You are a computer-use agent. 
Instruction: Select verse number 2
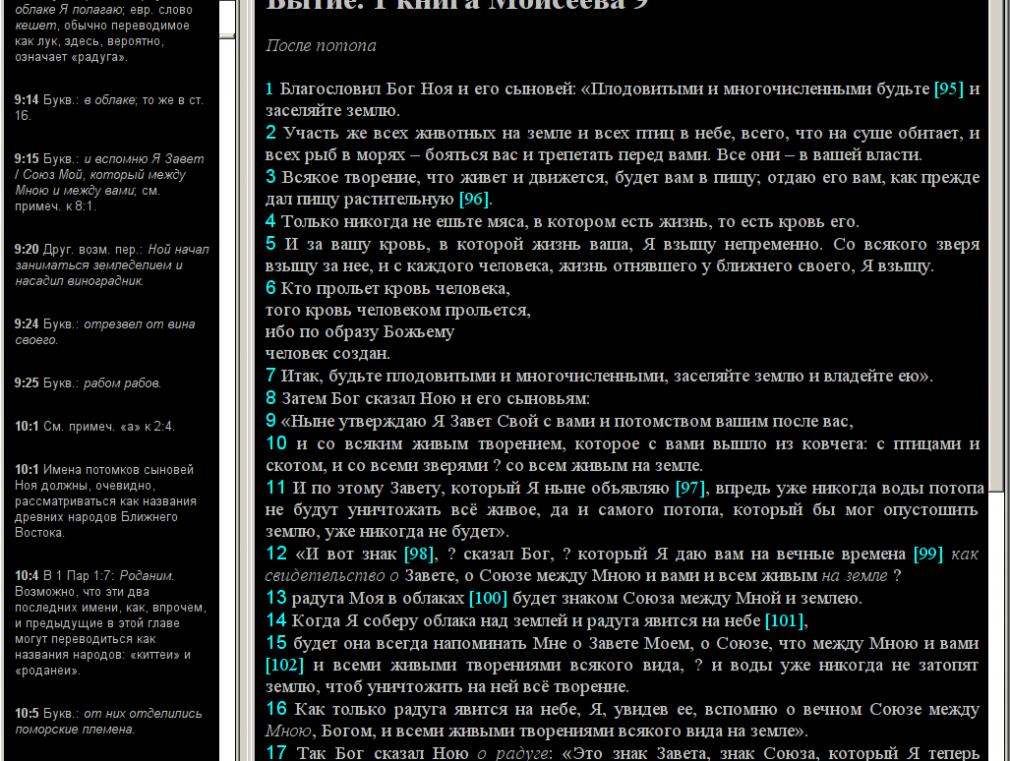pyautogui.click(x=271, y=133)
